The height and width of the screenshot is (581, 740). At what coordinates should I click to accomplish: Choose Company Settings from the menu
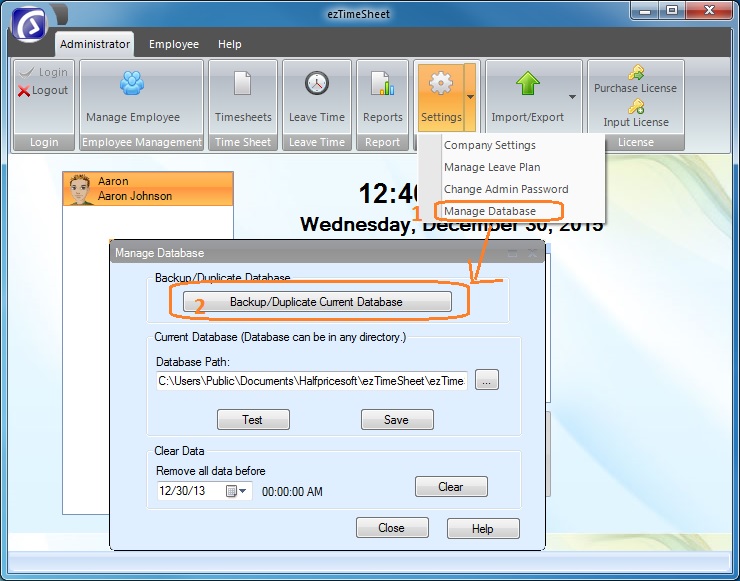click(x=490, y=145)
